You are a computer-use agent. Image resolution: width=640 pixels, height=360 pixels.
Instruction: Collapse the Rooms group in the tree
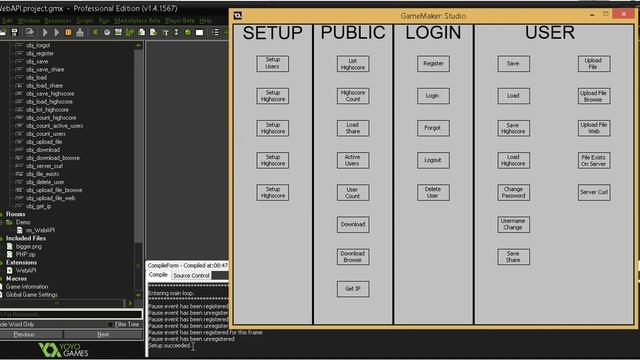pyautogui.click(x=1, y=214)
